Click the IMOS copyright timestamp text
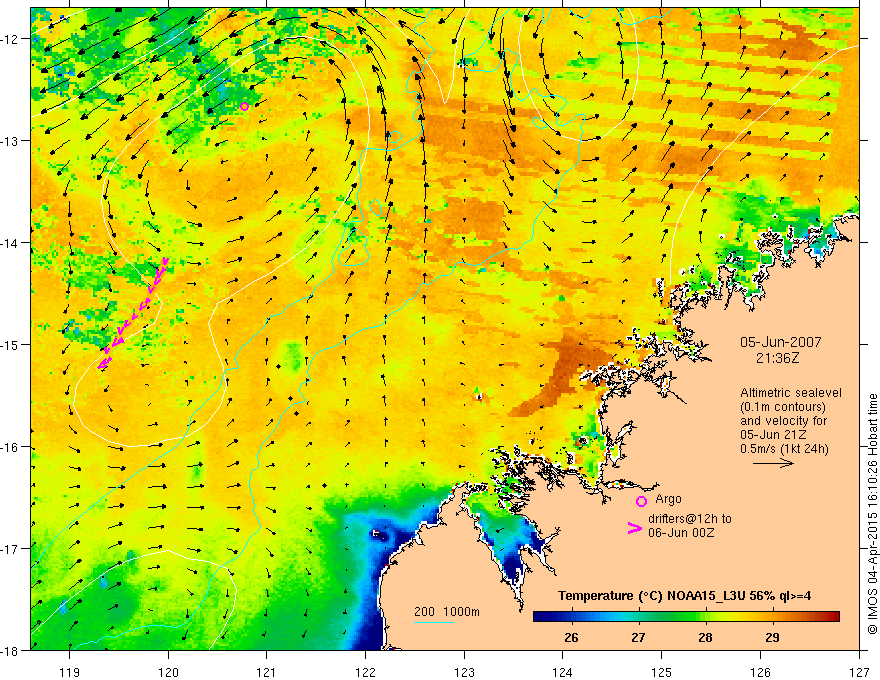880x680 pixels. (x=872, y=514)
